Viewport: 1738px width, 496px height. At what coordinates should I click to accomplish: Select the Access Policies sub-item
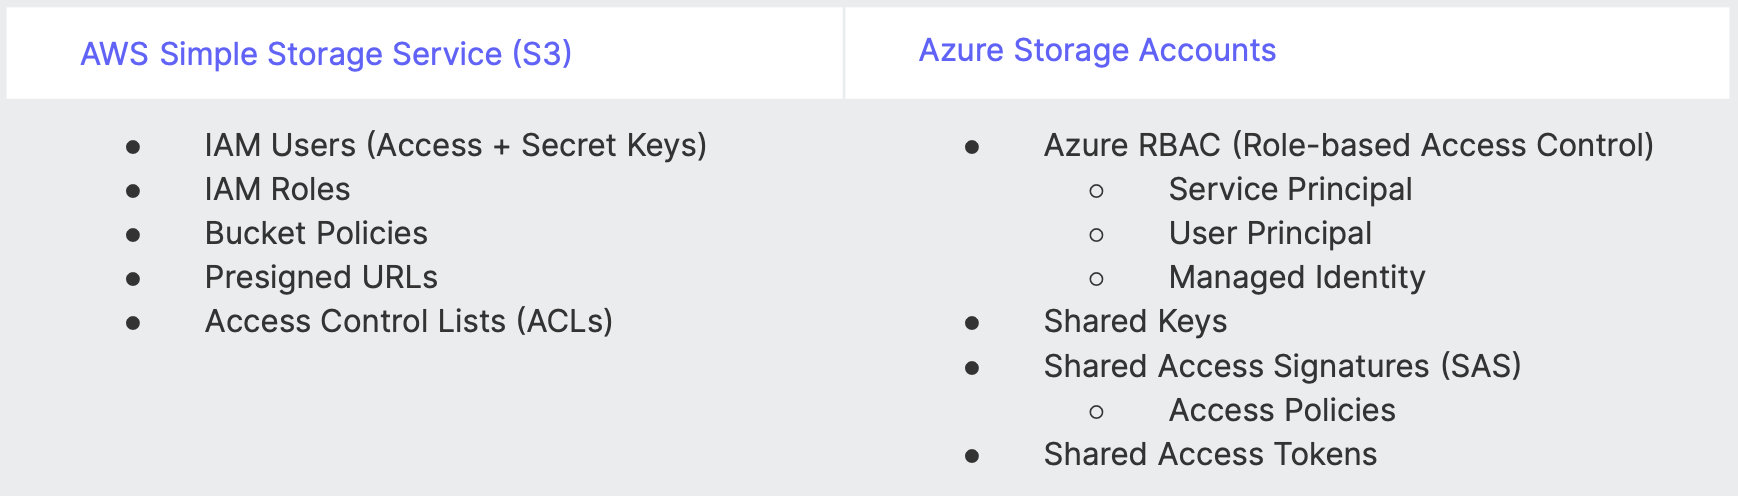[x=1282, y=411]
